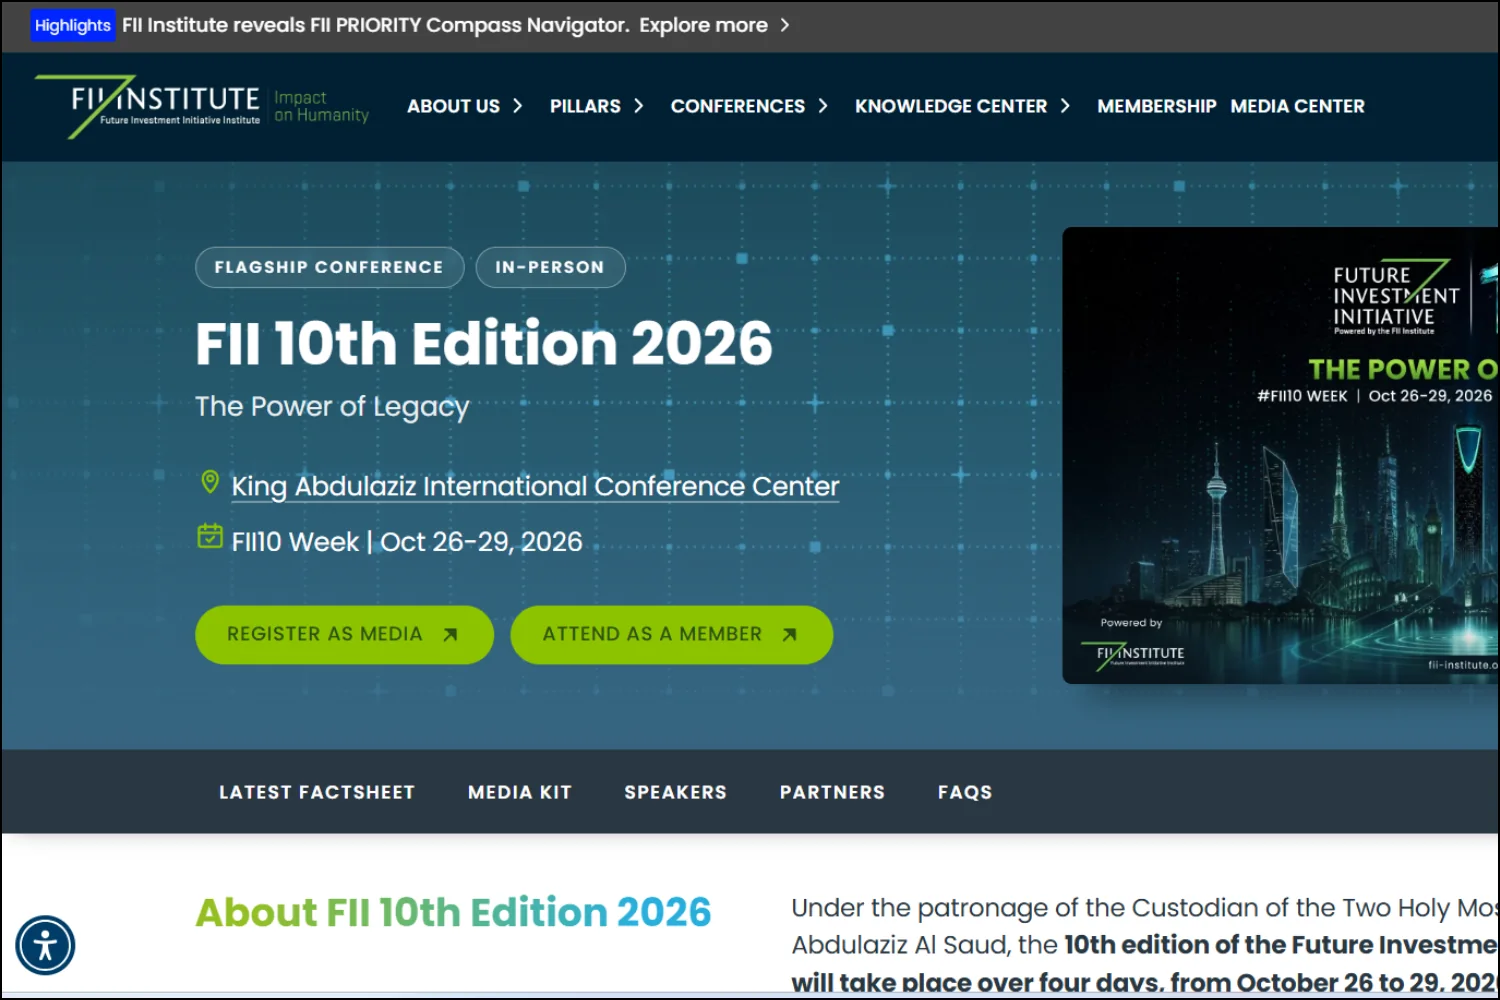1500x1000 pixels.
Task: Click the location pin icon
Action: coord(210,482)
